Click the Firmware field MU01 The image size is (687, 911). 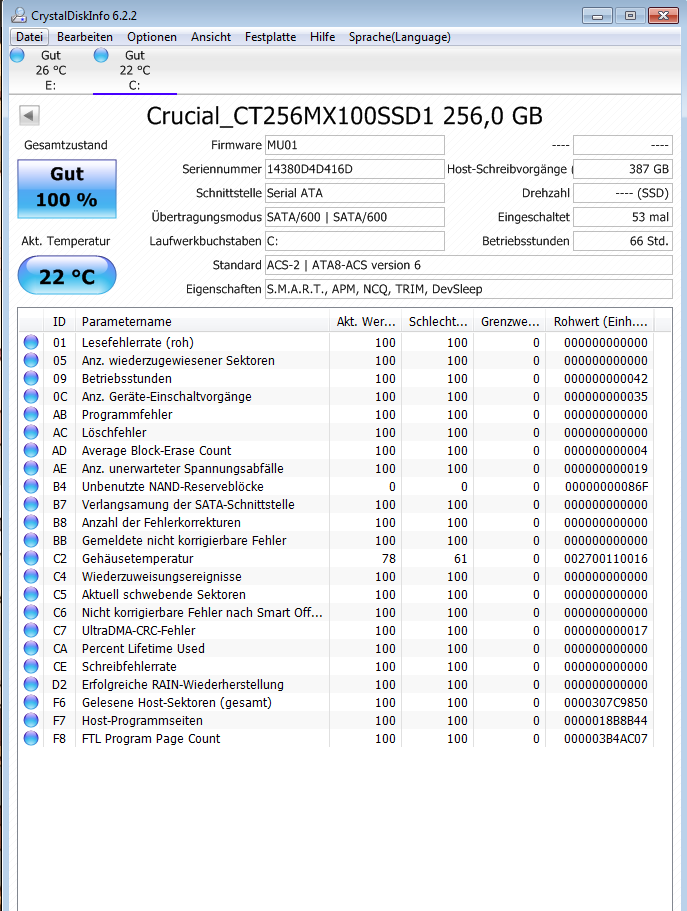355,145
